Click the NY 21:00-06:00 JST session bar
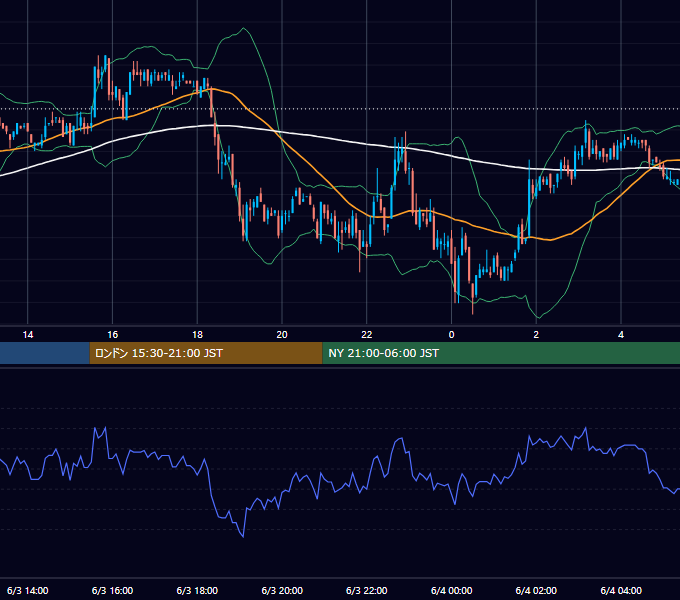The image size is (680, 600). point(501,353)
